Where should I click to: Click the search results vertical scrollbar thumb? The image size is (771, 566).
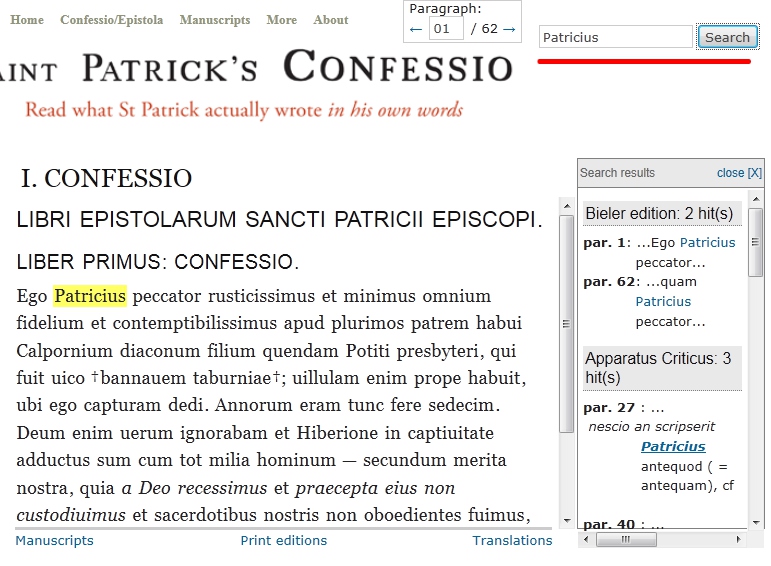(756, 242)
